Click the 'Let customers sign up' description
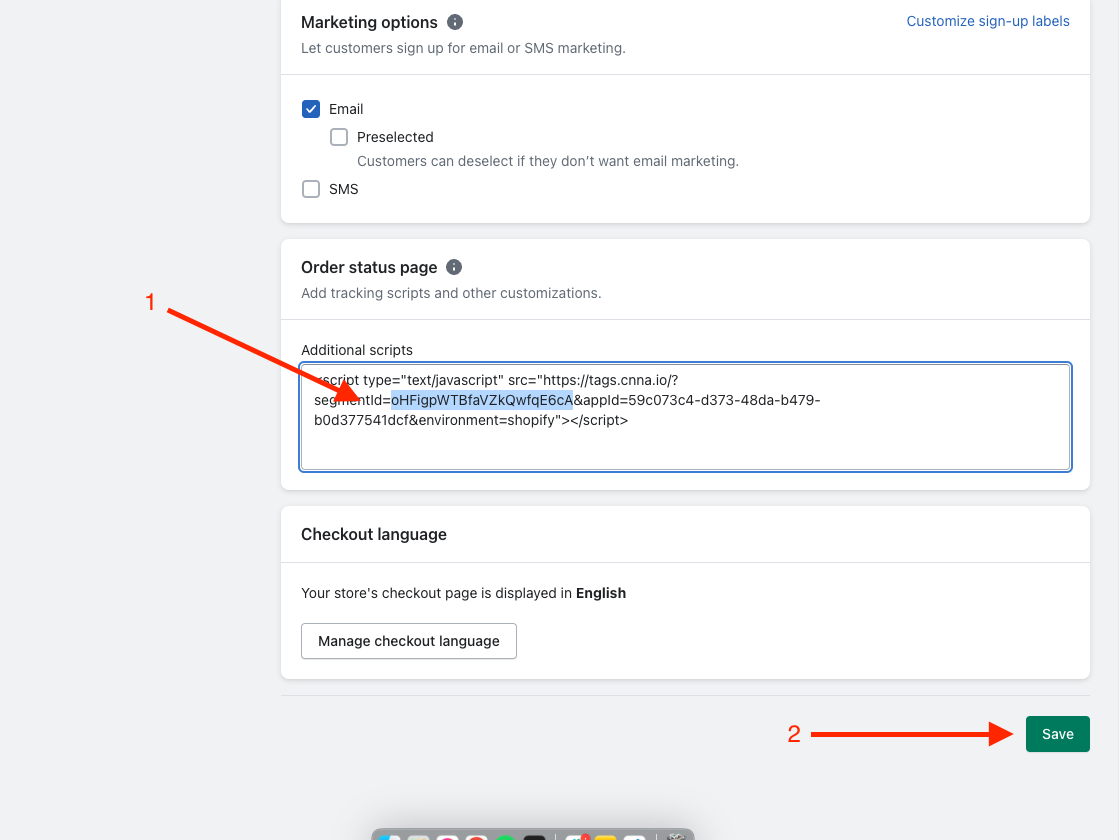1120x840 pixels. point(463,48)
